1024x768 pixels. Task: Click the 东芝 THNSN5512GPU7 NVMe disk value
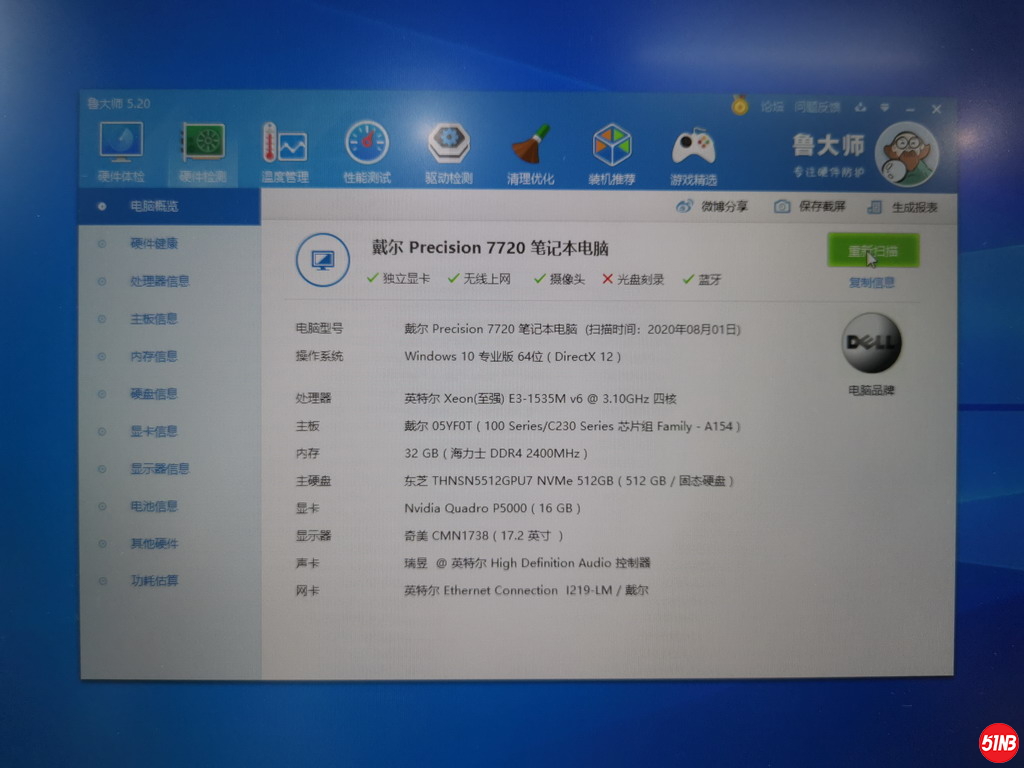[569, 481]
